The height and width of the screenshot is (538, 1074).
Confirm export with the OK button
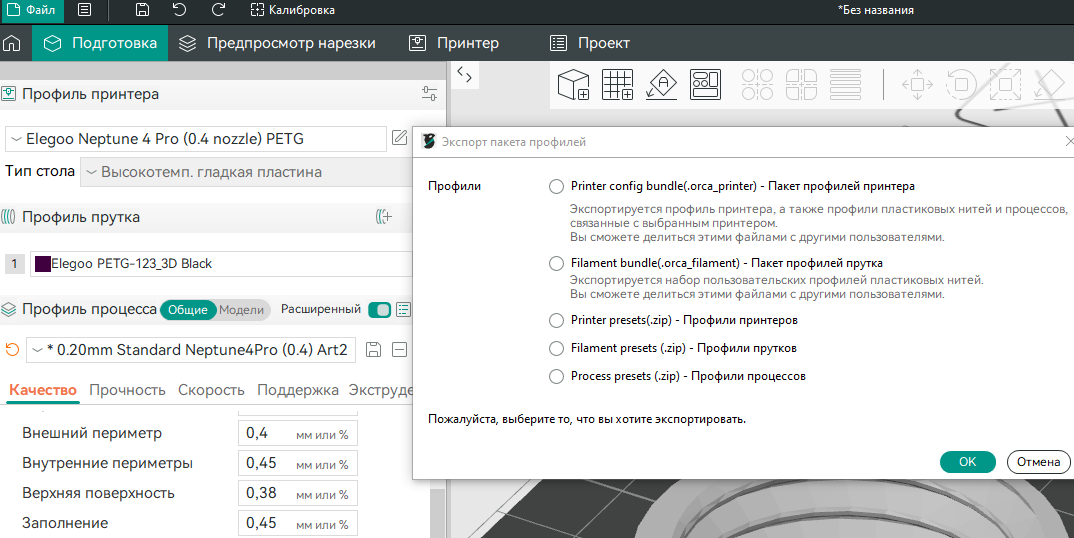coord(967,462)
